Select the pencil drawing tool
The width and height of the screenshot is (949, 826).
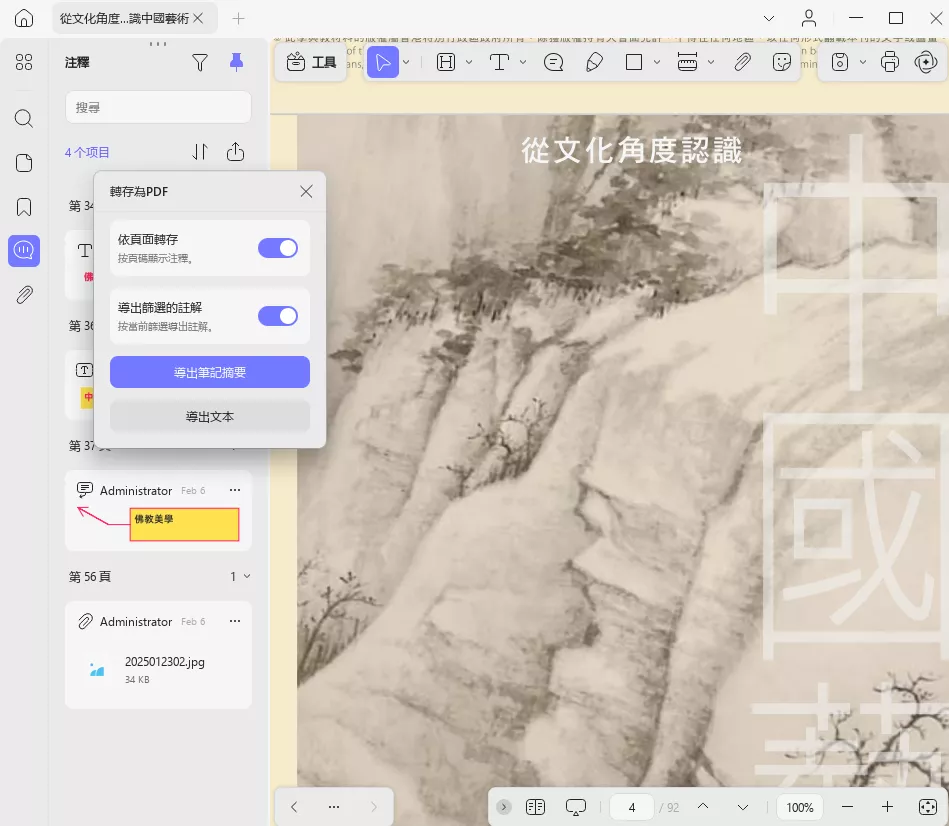[594, 62]
